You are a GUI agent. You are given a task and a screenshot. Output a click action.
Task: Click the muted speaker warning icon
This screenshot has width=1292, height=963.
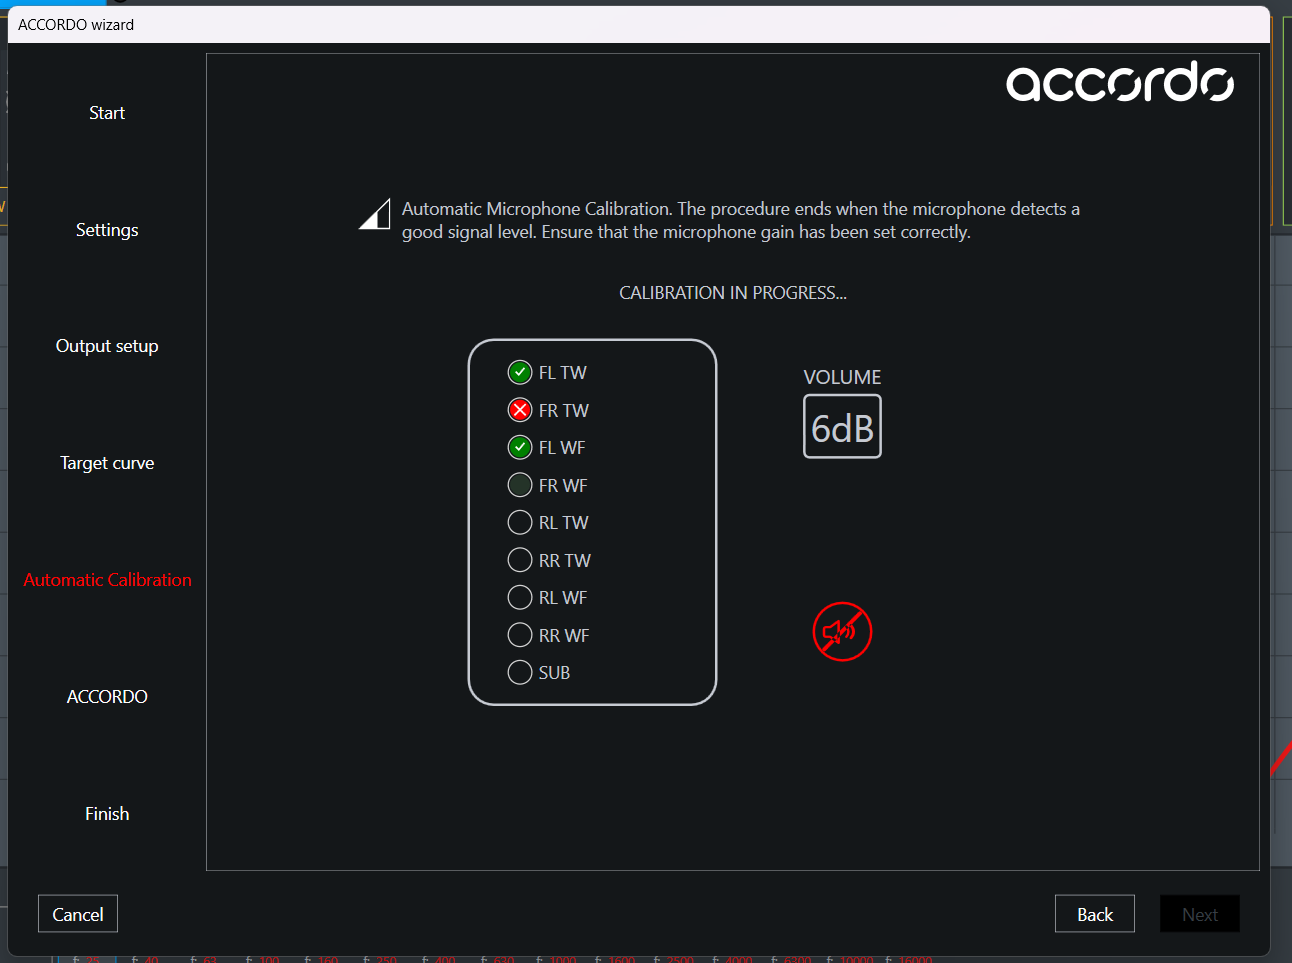(x=842, y=631)
